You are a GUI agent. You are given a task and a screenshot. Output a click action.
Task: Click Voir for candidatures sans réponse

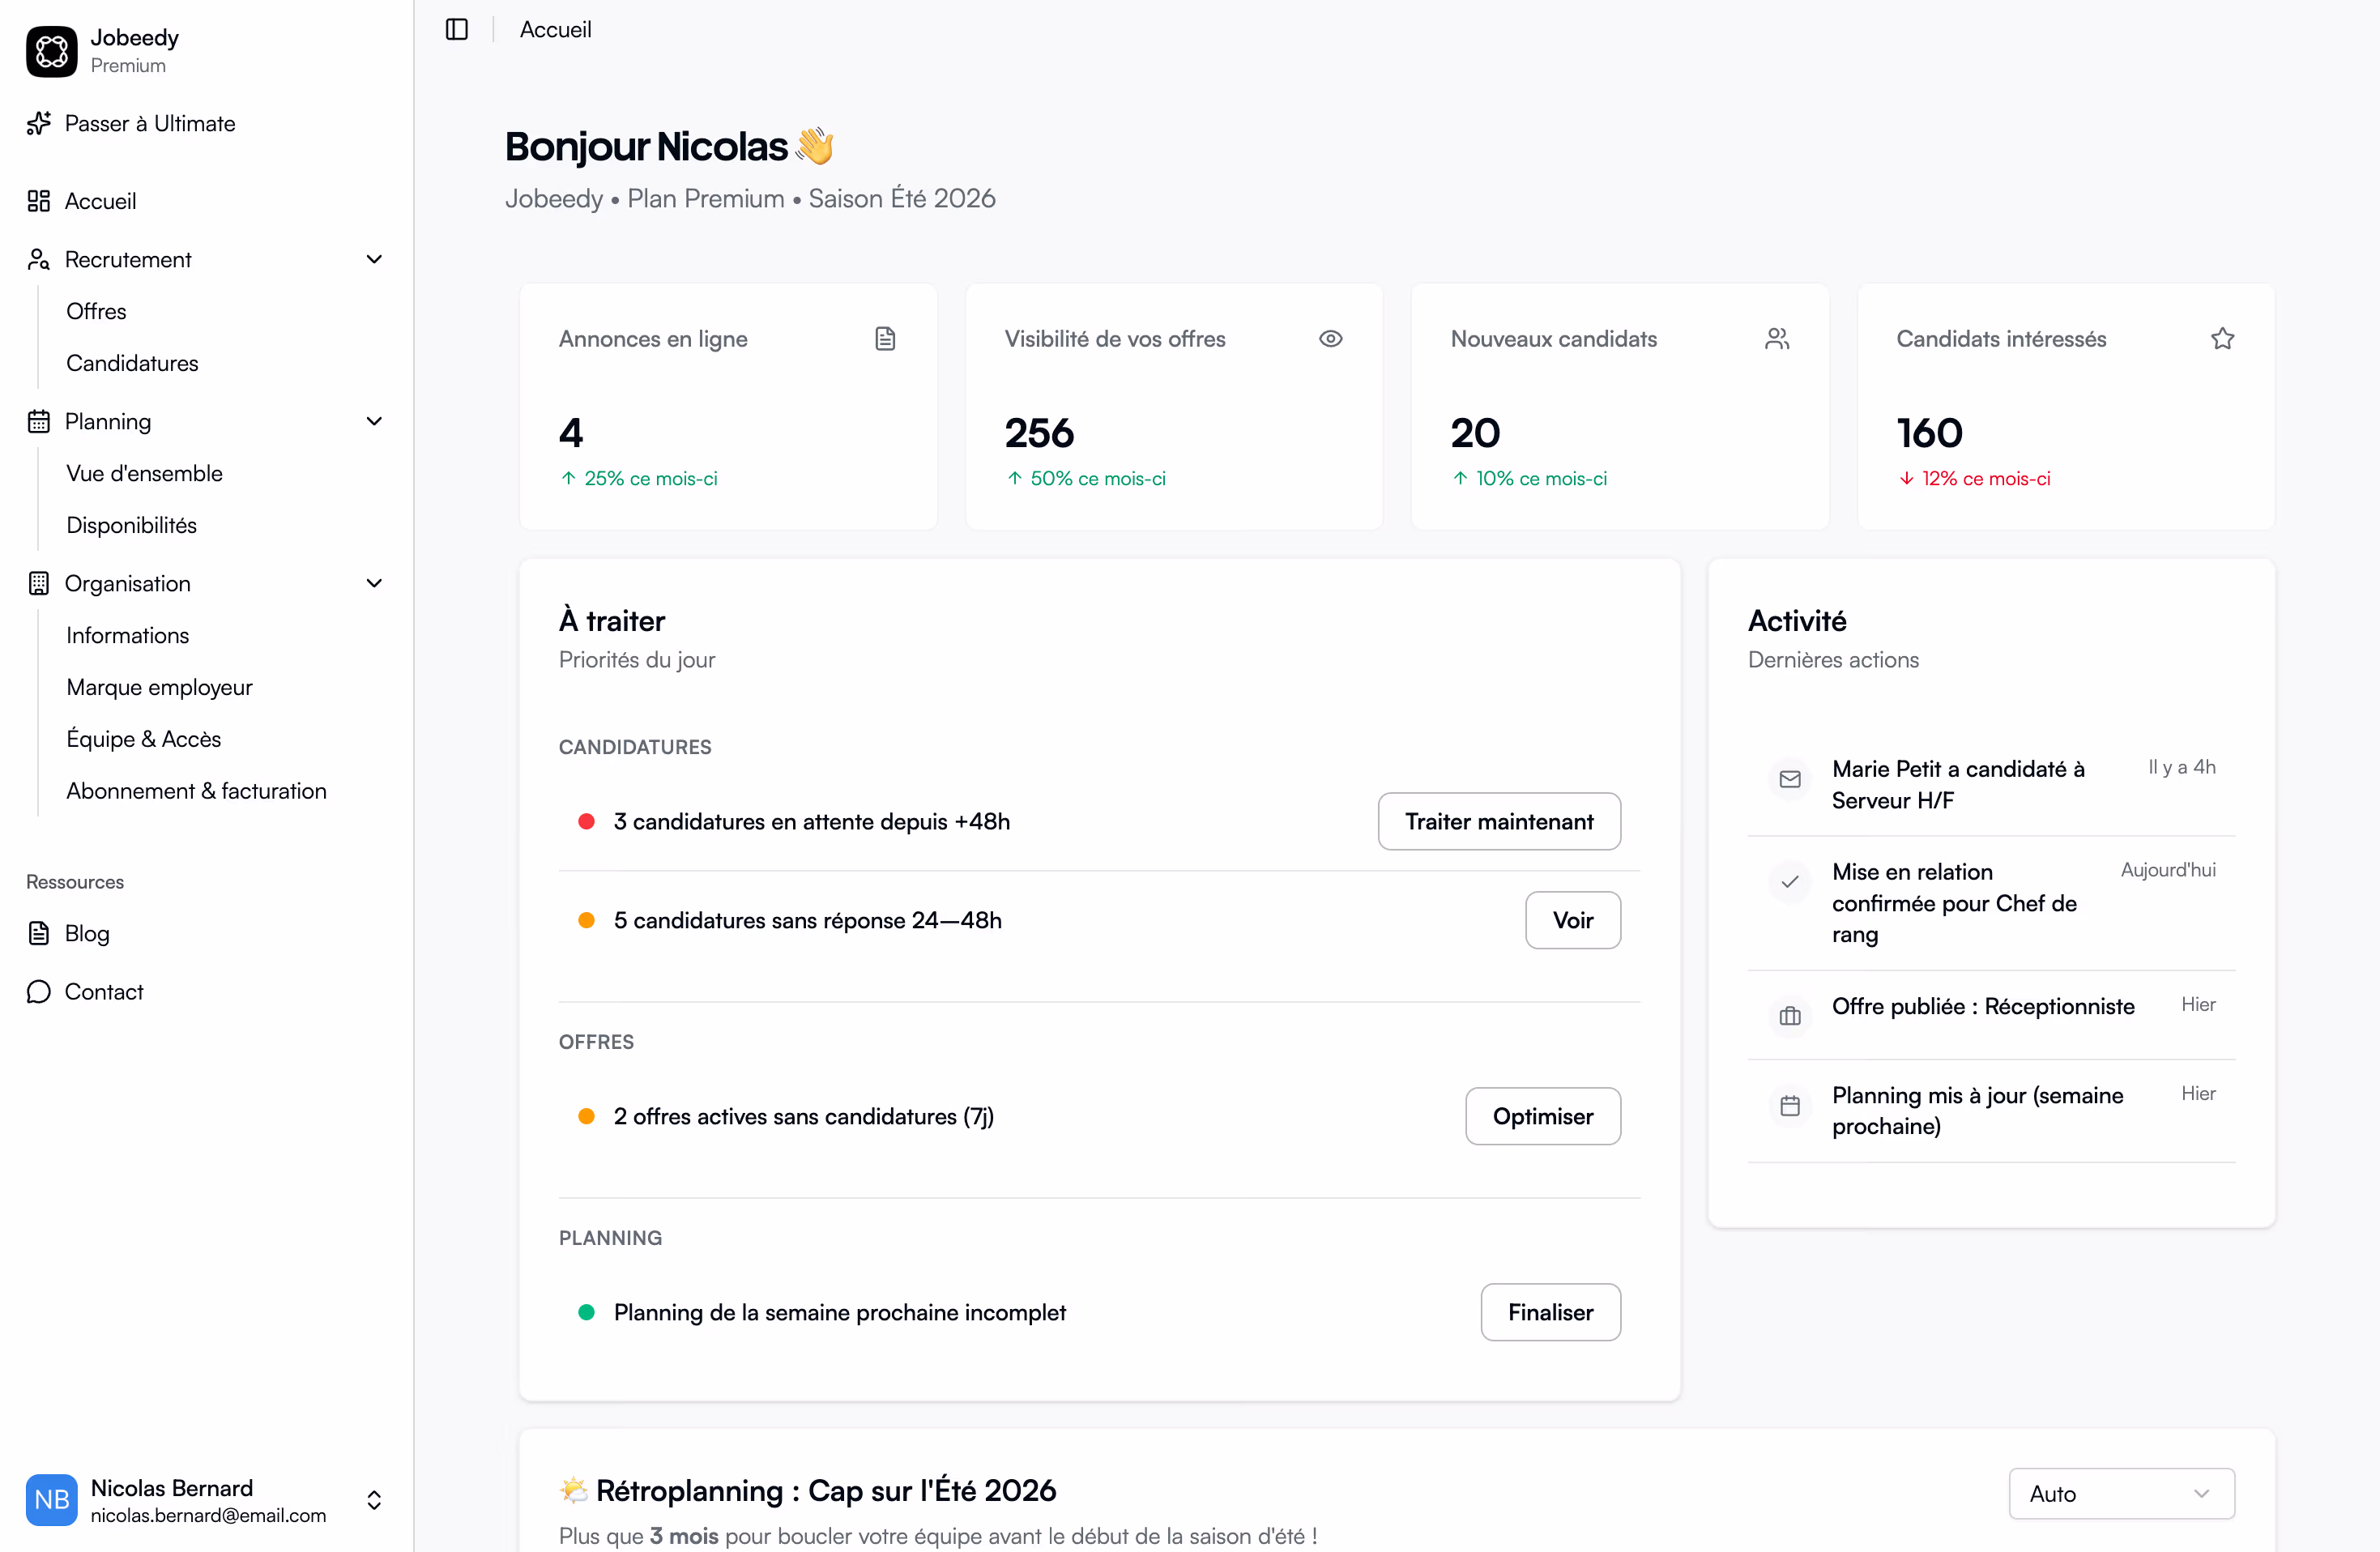pyautogui.click(x=1573, y=920)
